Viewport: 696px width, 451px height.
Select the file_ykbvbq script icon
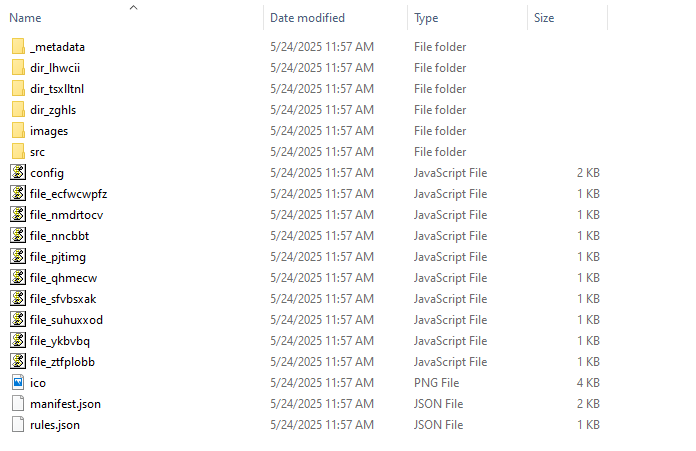pyautogui.click(x=18, y=341)
